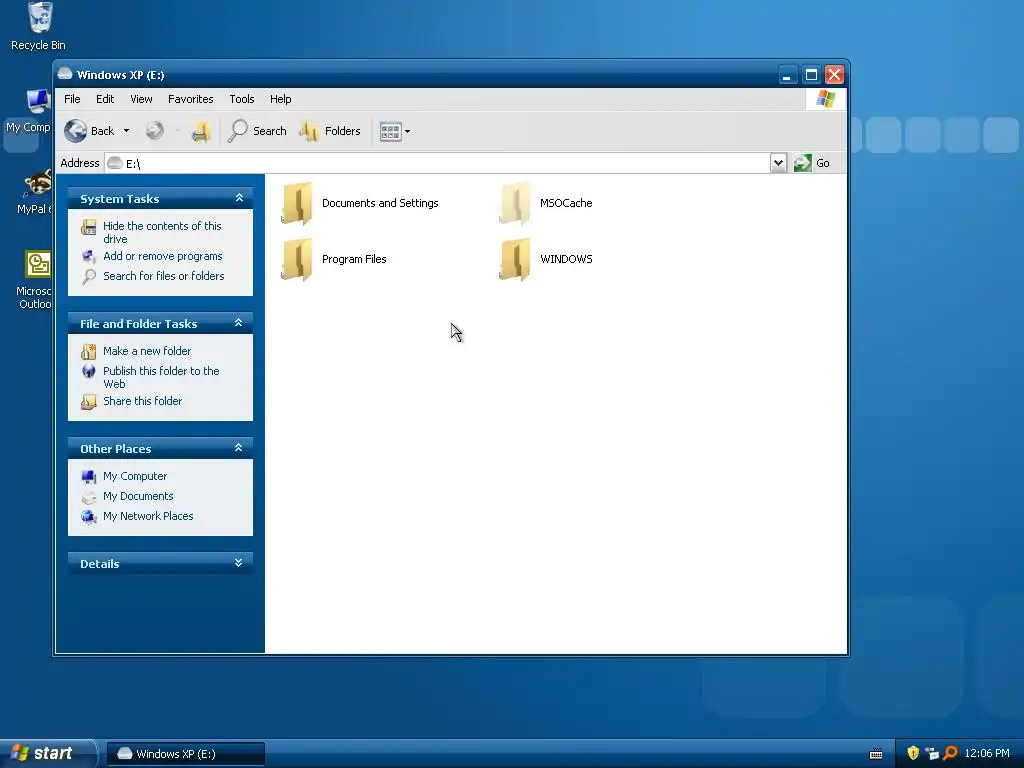
Task: Click the sharing hand icon beside Share this folder
Action: tap(89, 402)
